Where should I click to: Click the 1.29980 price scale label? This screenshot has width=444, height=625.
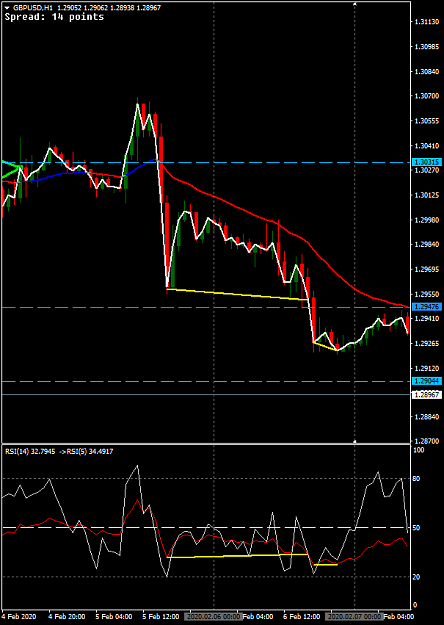pyautogui.click(x=426, y=220)
